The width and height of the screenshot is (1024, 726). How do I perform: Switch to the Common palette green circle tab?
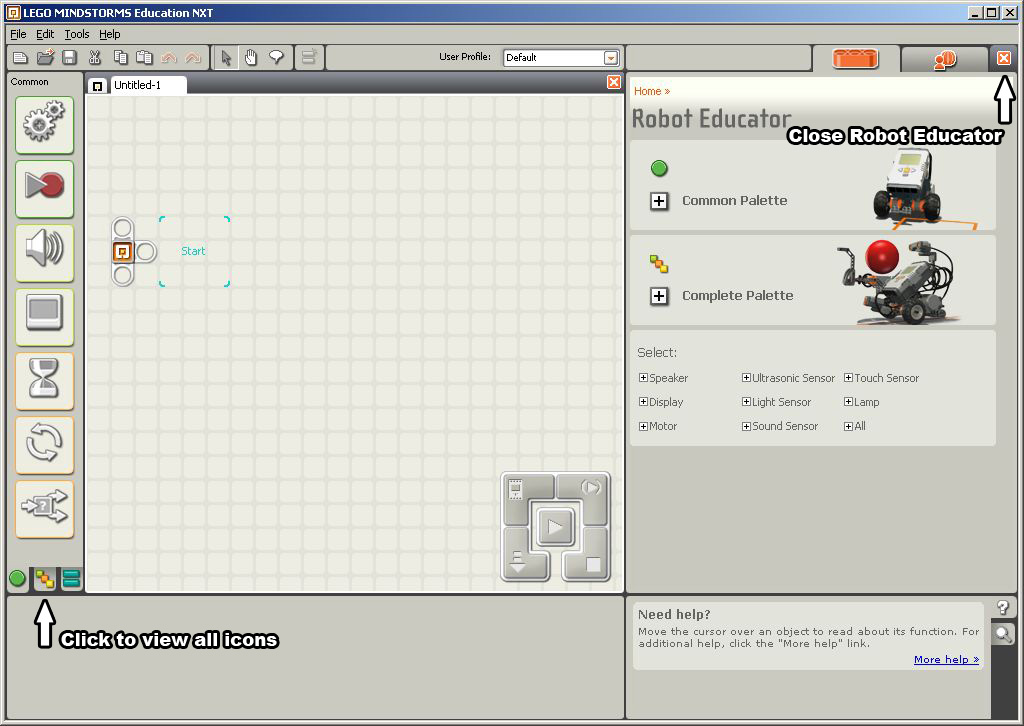pyautogui.click(x=18, y=578)
